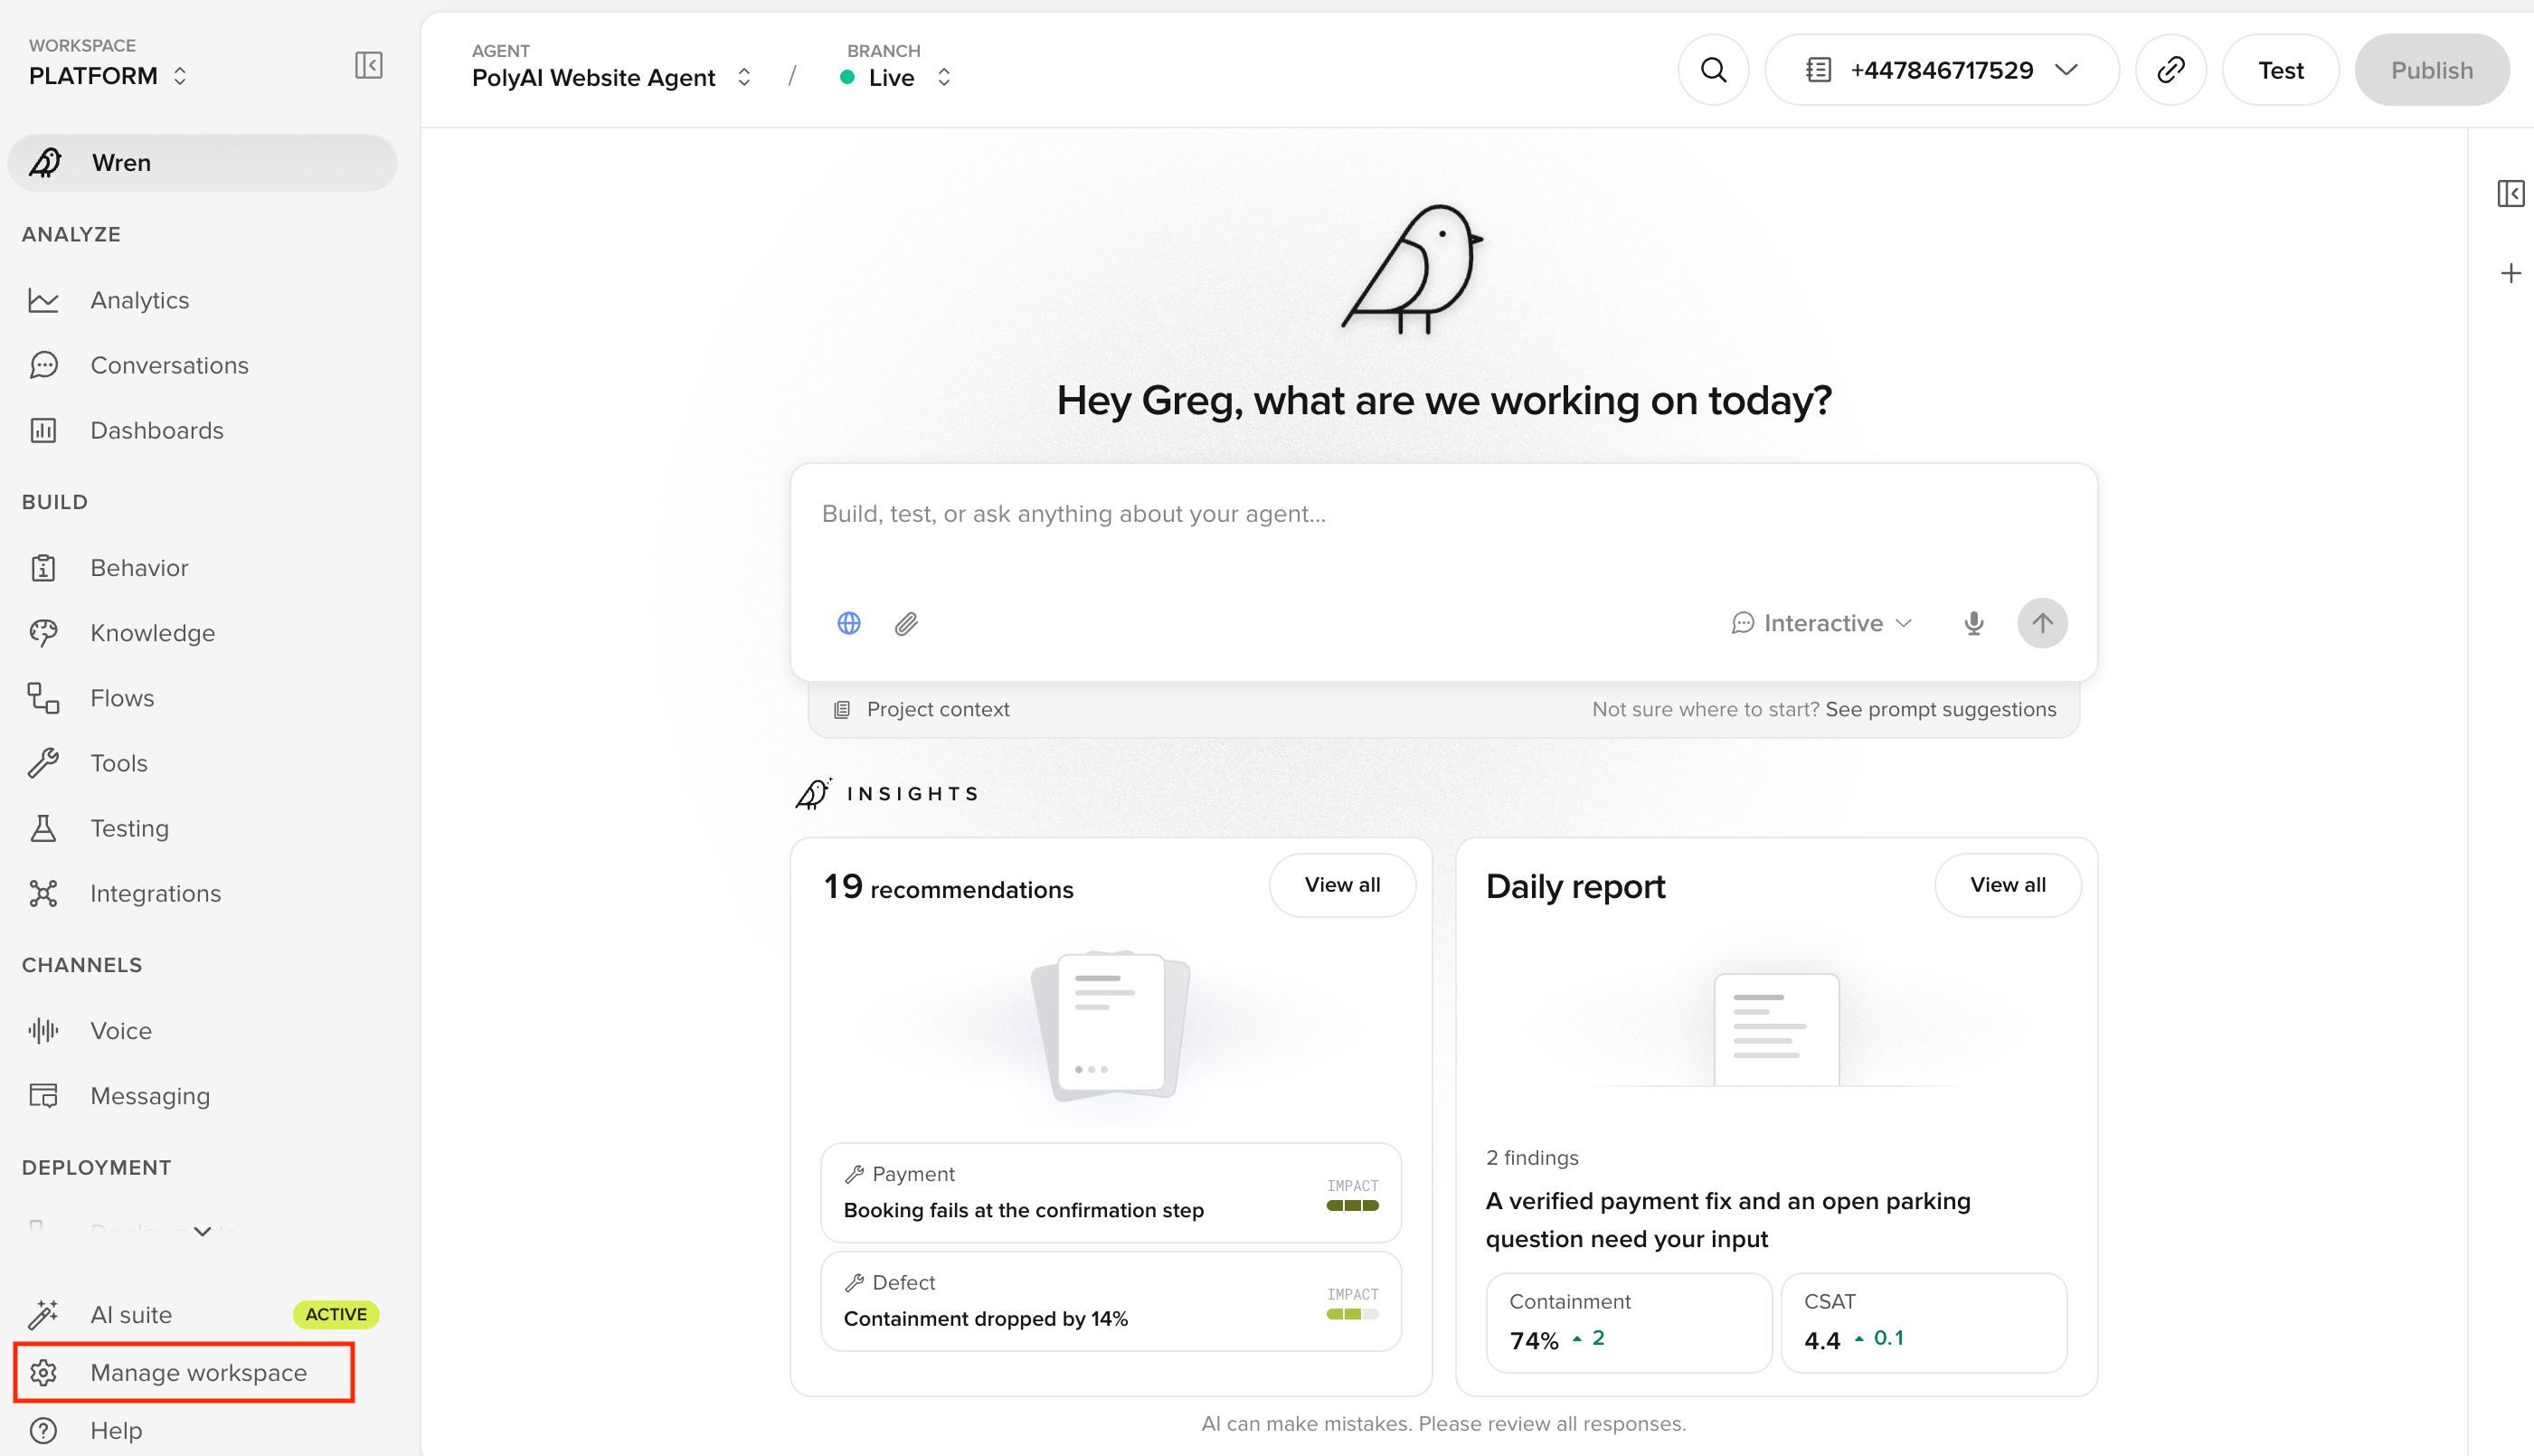The image size is (2534, 1456).
Task: Open the Analytics page
Action: point(139,300)
